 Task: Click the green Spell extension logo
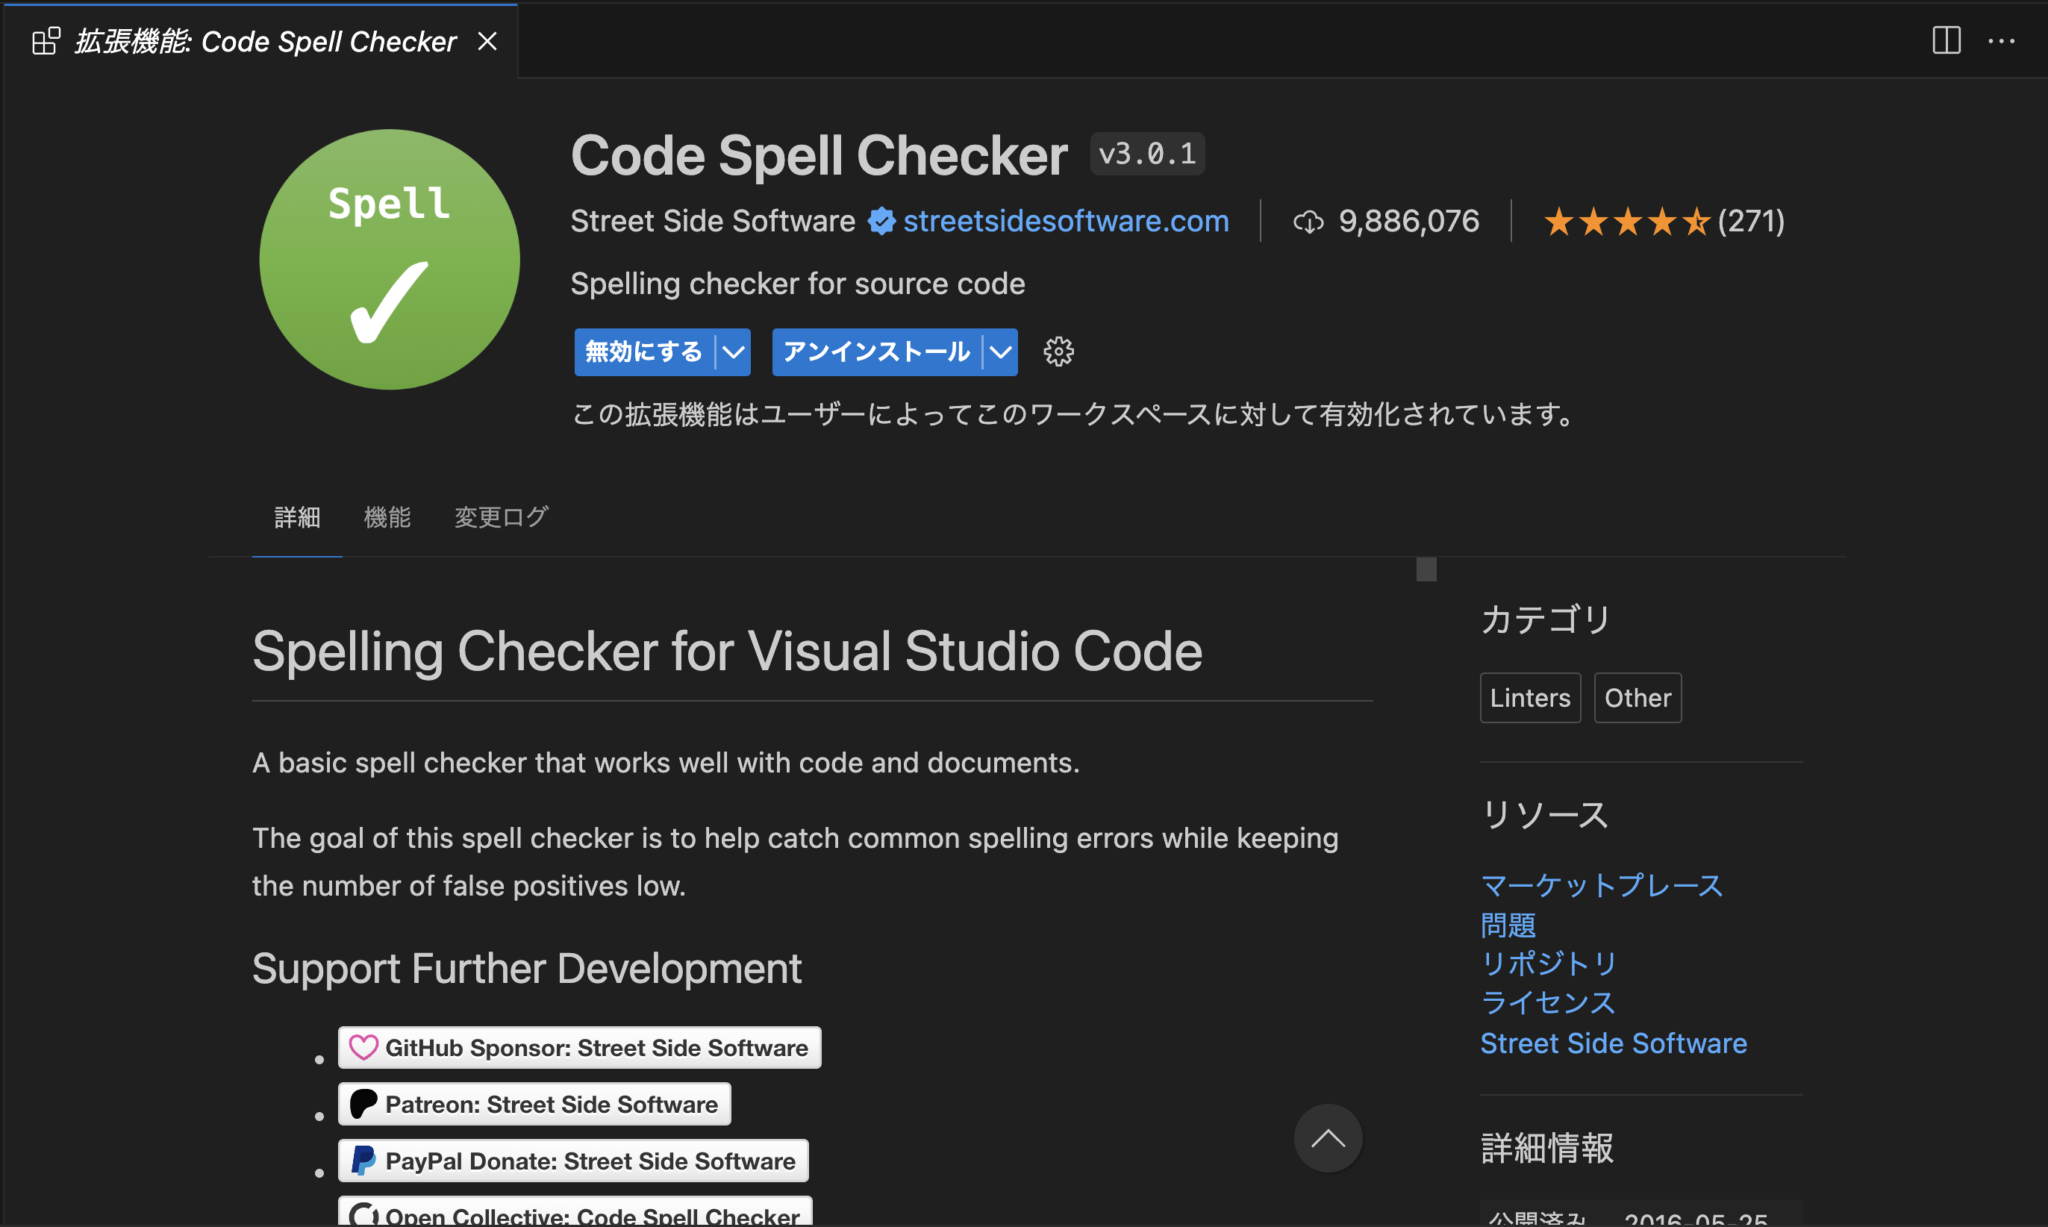point(388,258)
